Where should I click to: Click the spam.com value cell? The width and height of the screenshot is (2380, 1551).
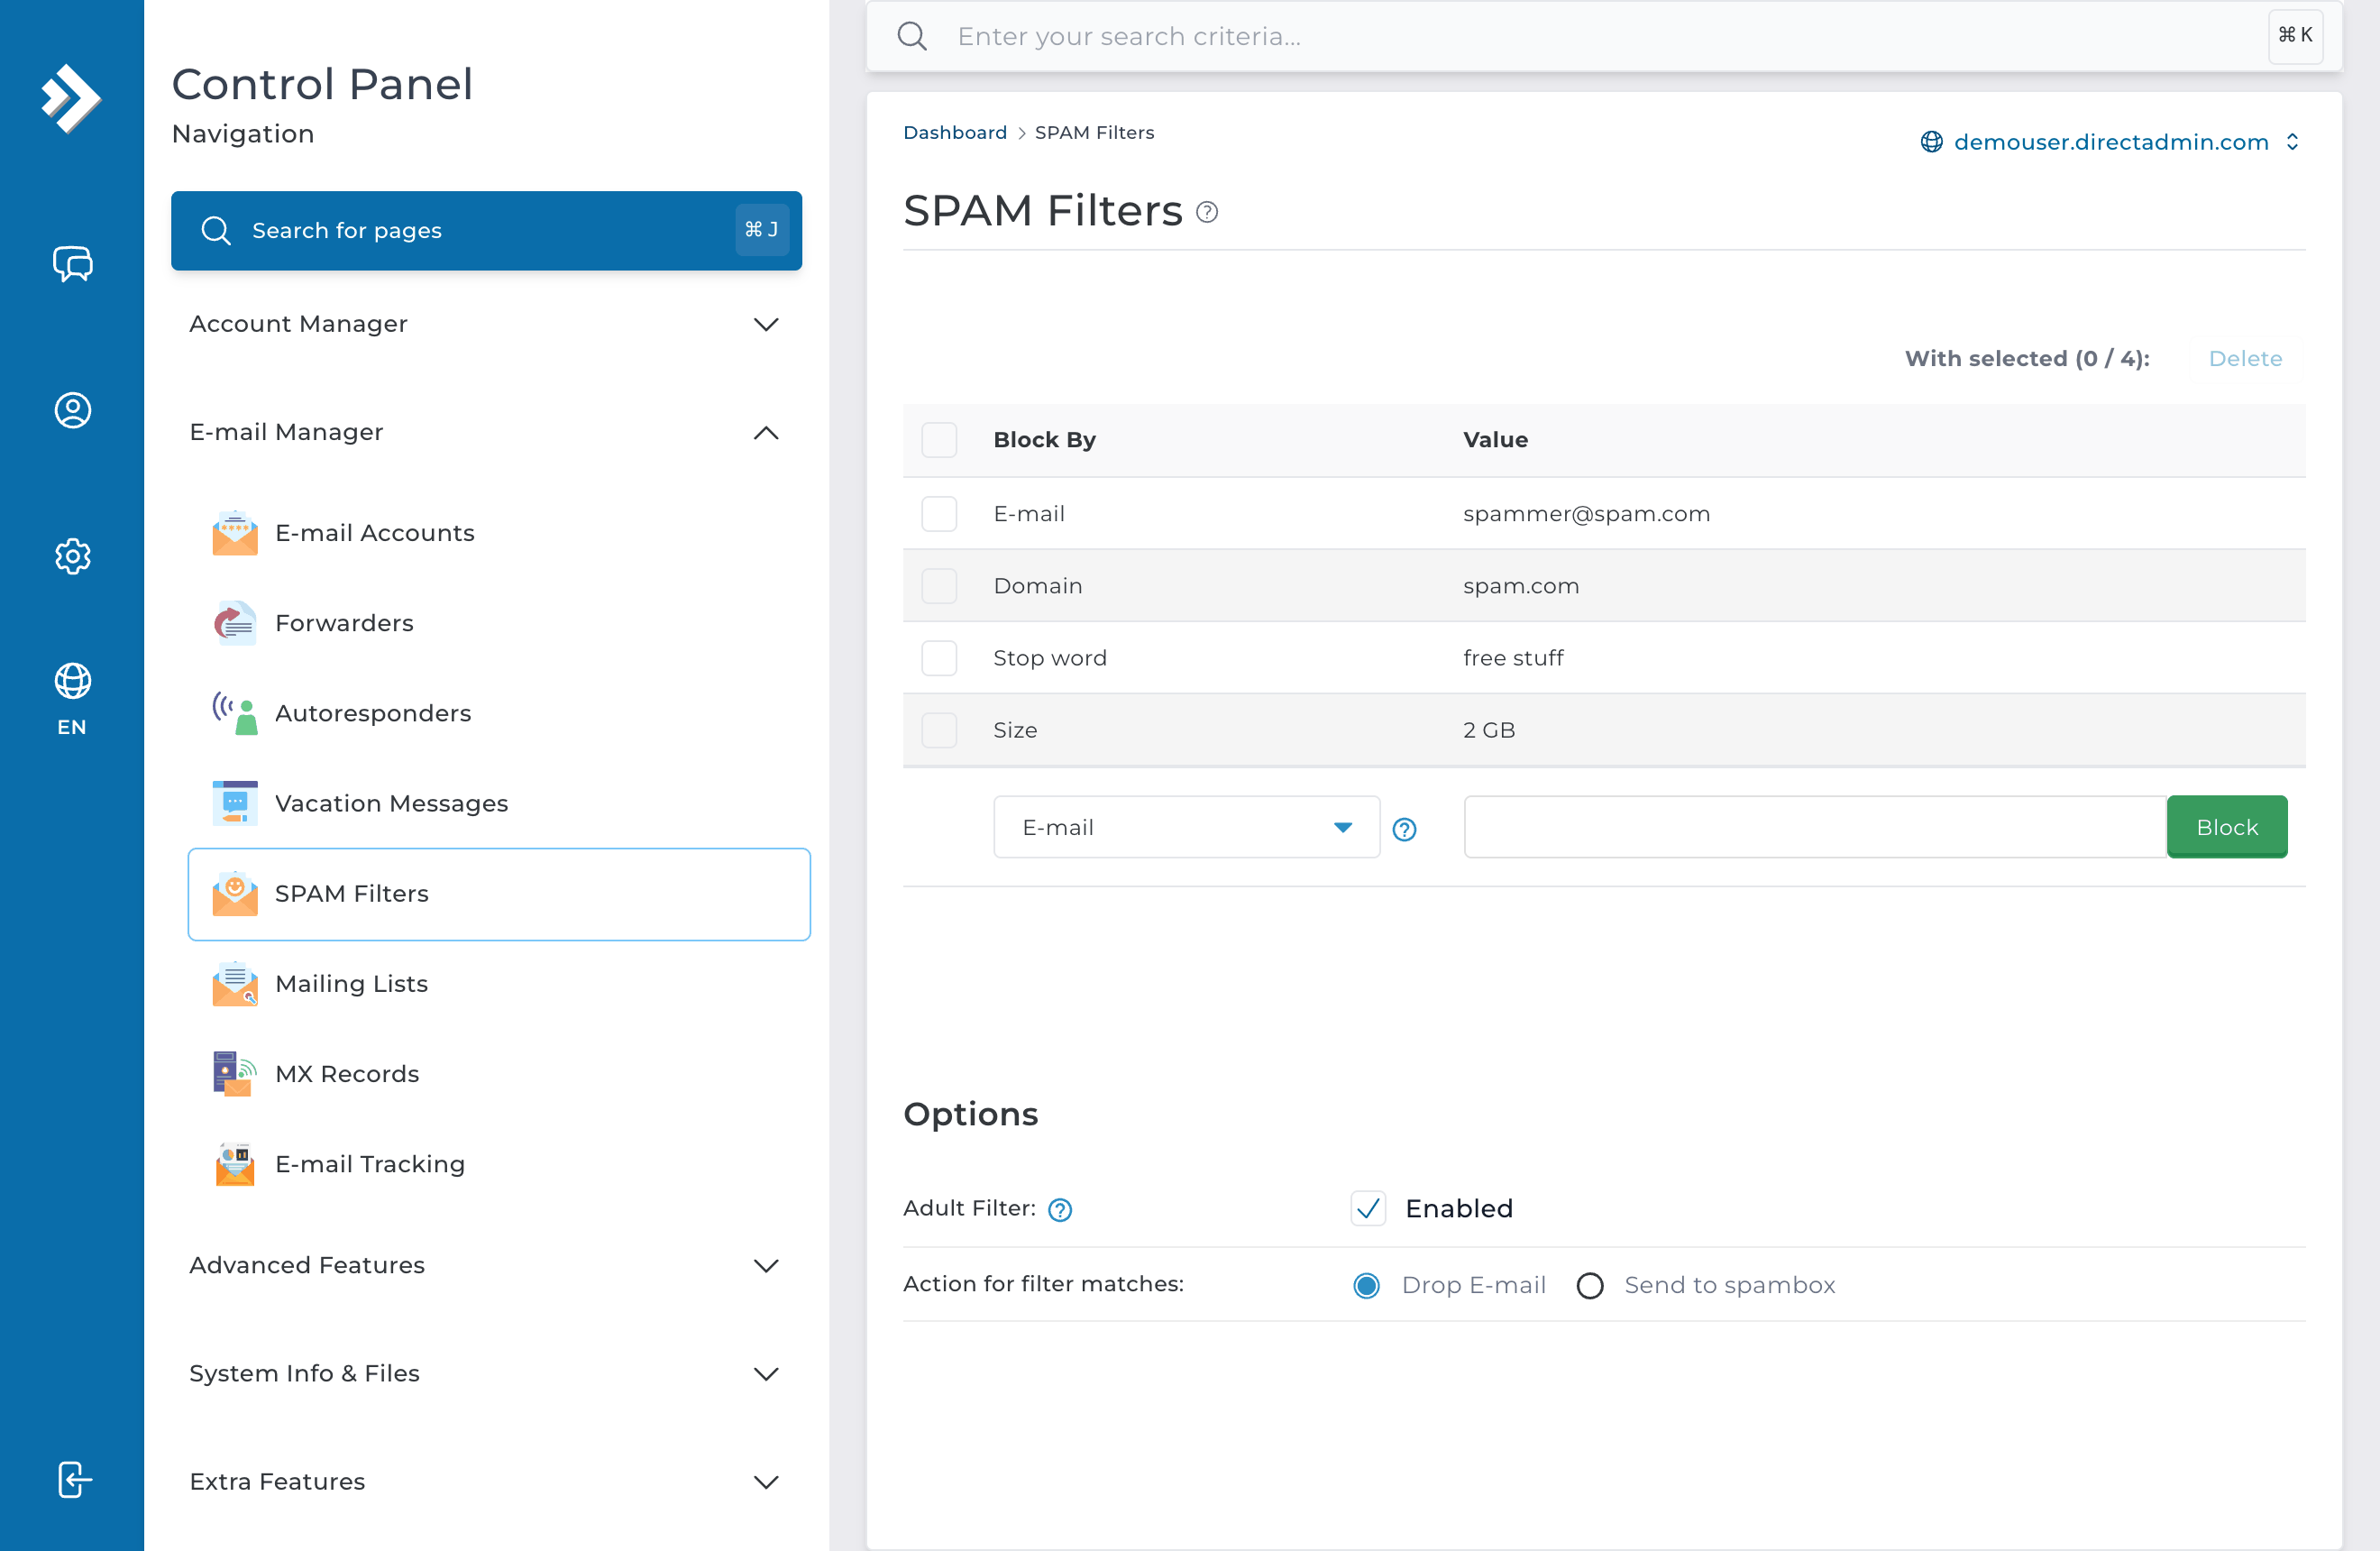tap(1521, 586)
